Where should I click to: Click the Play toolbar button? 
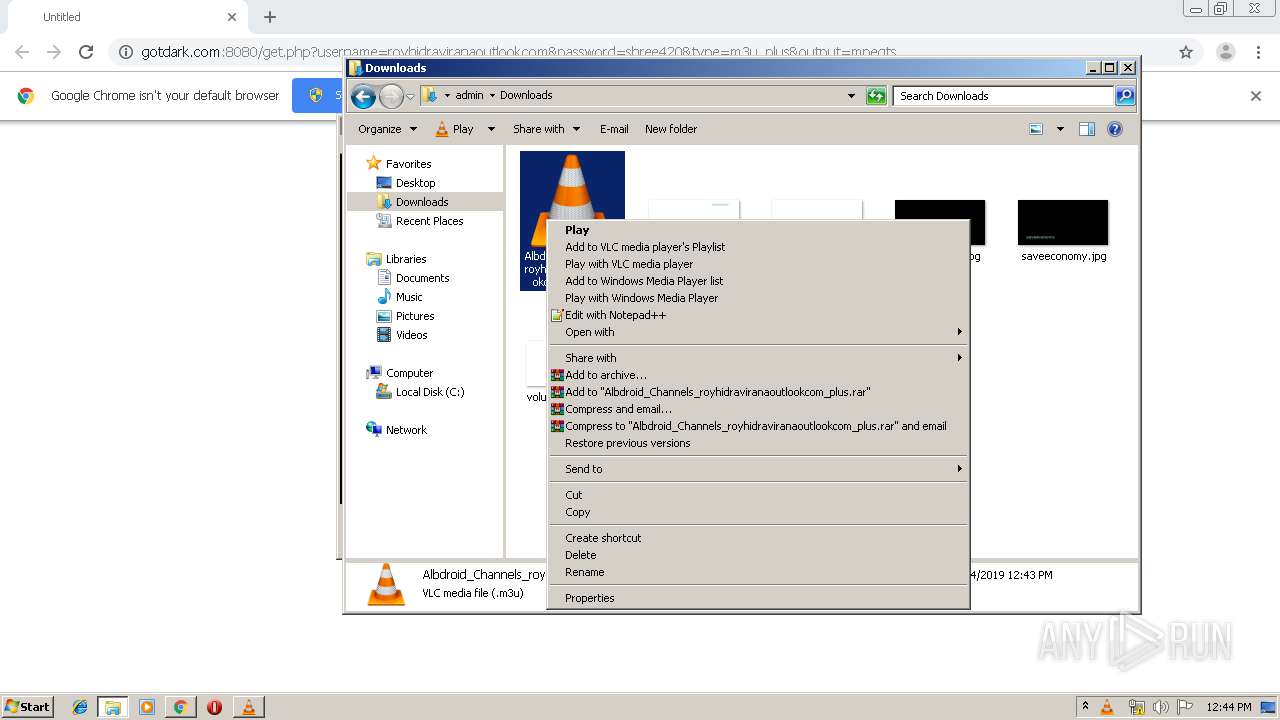(x=455, y=129)
